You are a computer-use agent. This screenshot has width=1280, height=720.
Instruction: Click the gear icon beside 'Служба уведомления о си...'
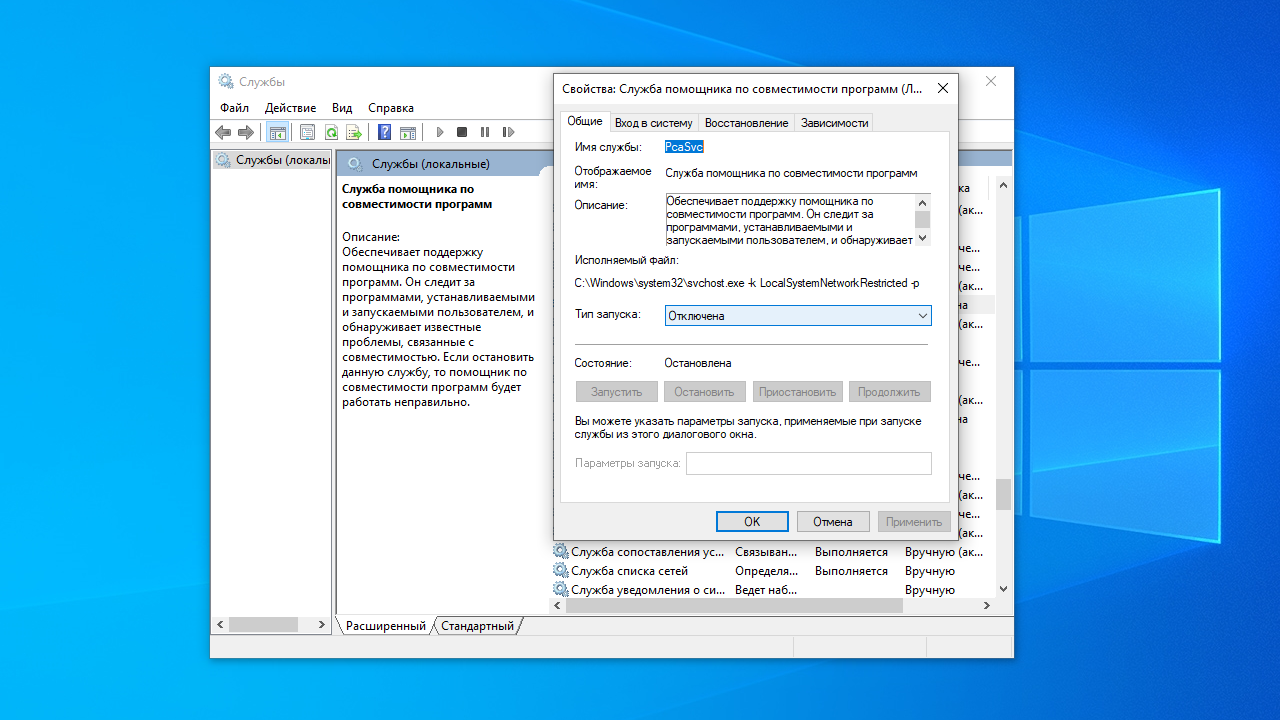click(x=561, y=590)
